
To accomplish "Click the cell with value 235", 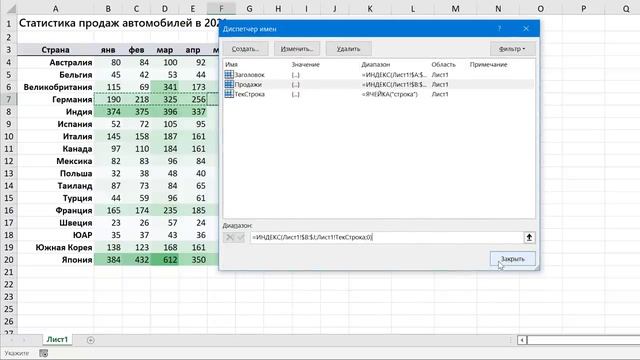I will 164,211.
